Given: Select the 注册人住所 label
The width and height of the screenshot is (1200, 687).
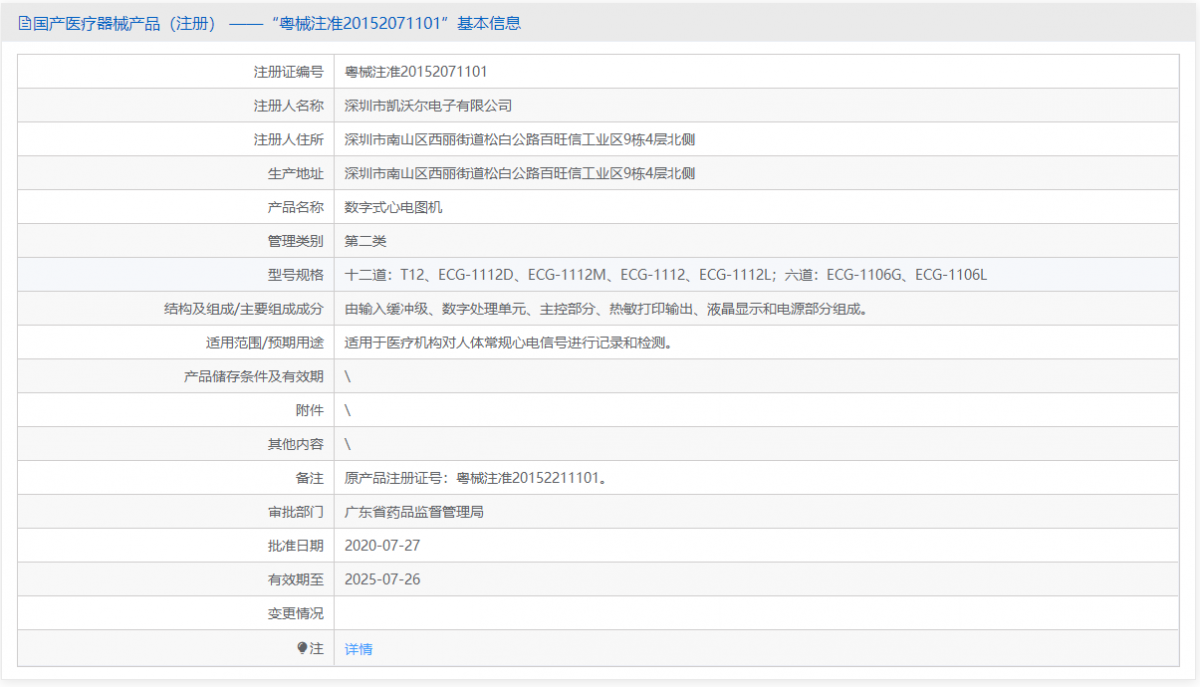Looking at the screenshot, I should tap(289, 140).
